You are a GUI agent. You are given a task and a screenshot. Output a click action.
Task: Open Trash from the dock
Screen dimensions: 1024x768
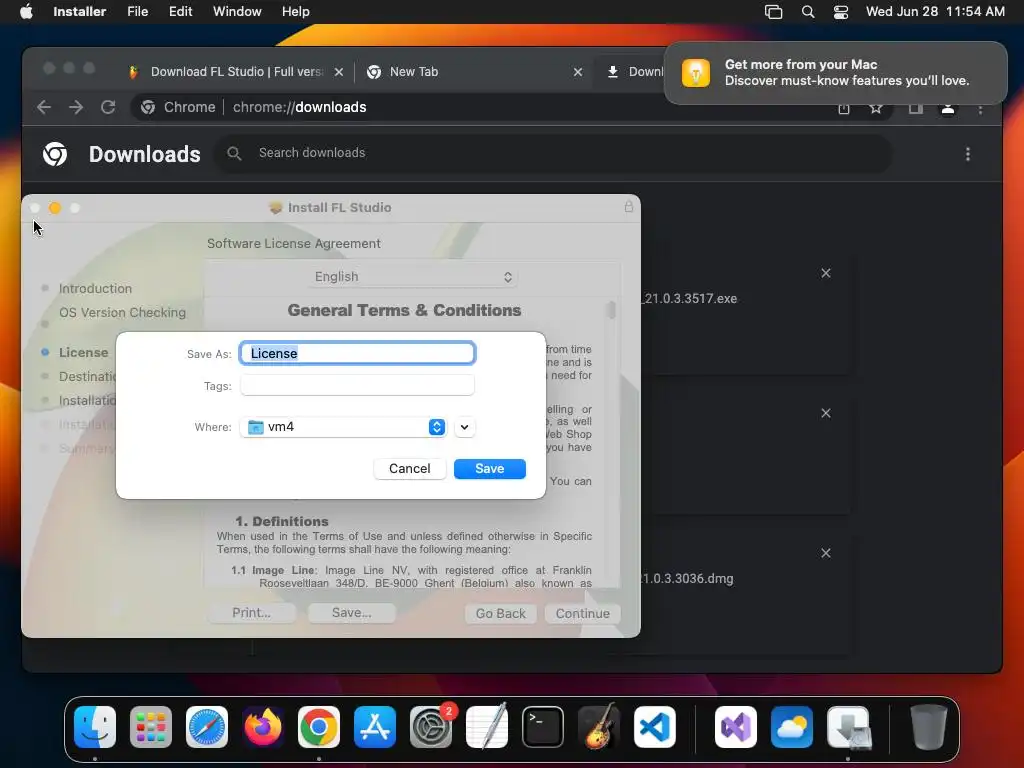click(929, 727)
